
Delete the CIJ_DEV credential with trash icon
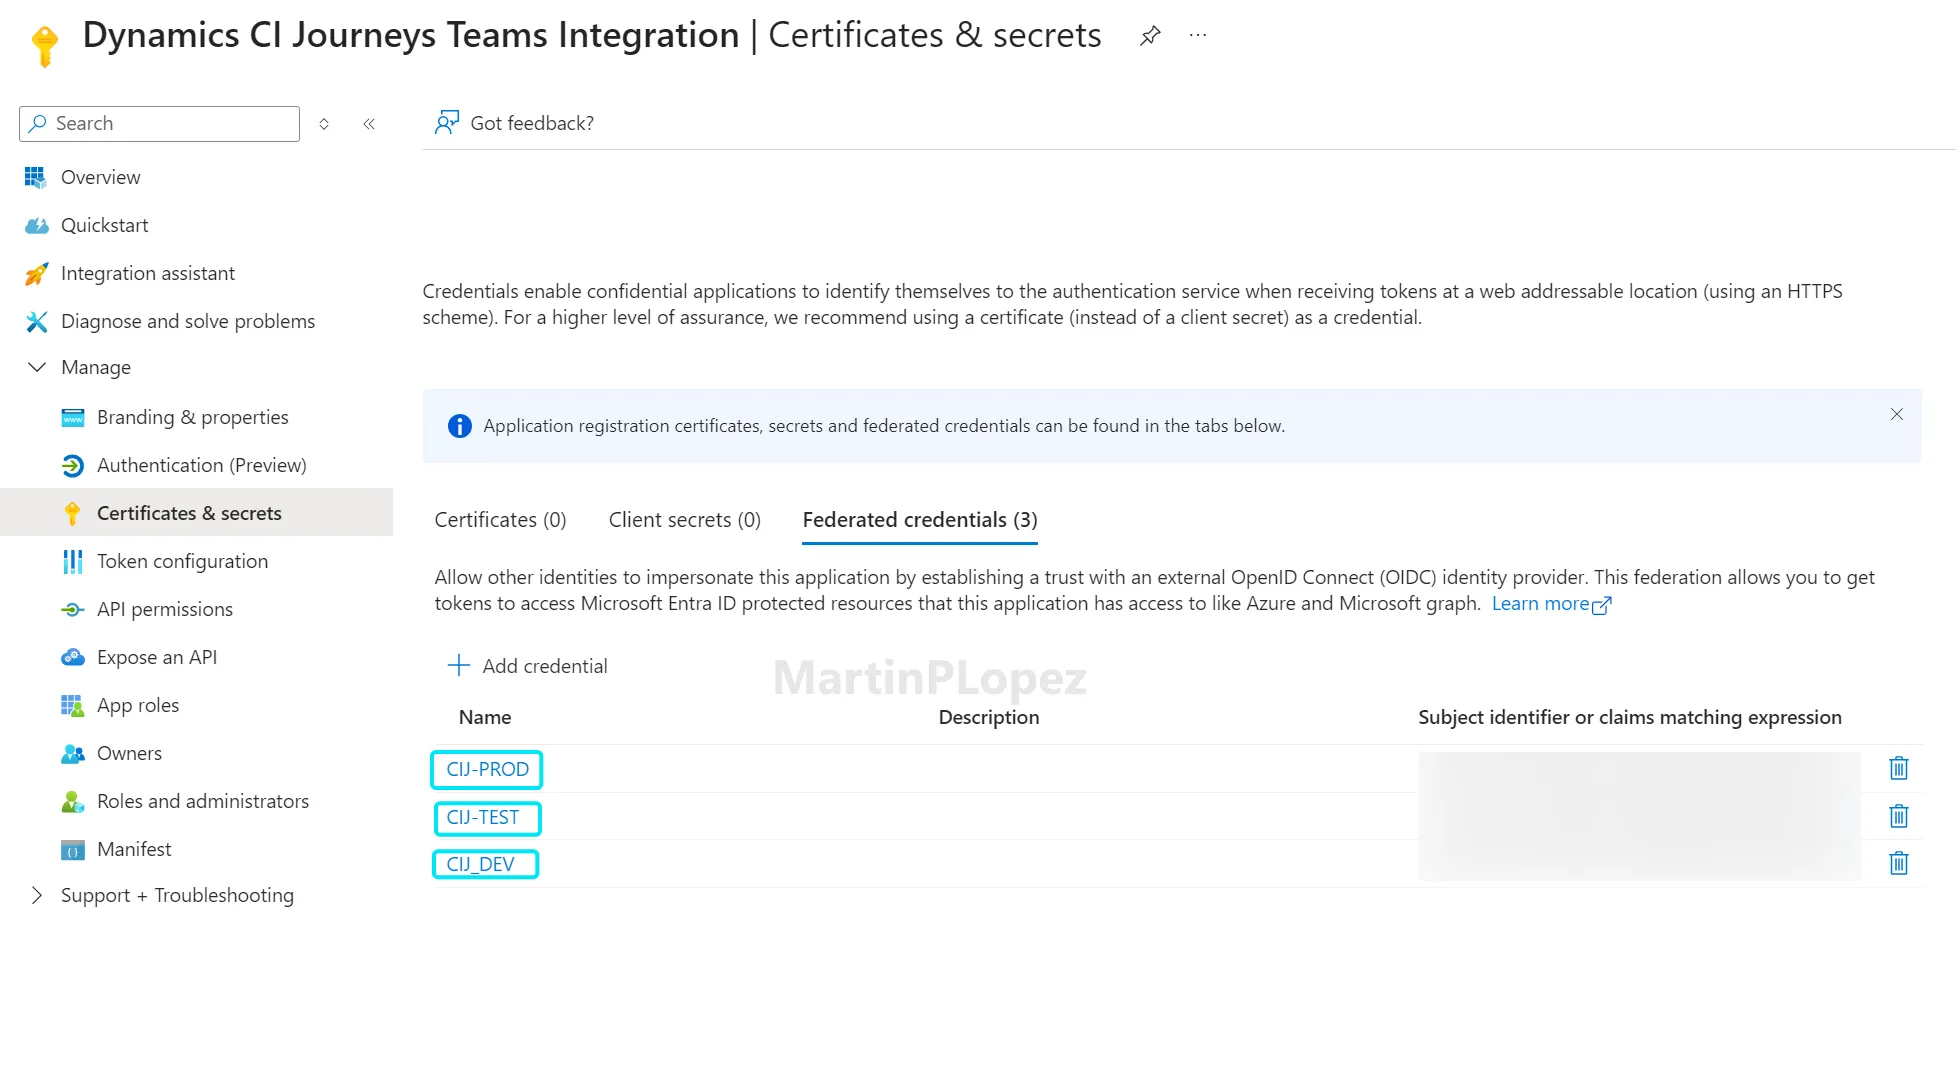tap(1899, 863)
